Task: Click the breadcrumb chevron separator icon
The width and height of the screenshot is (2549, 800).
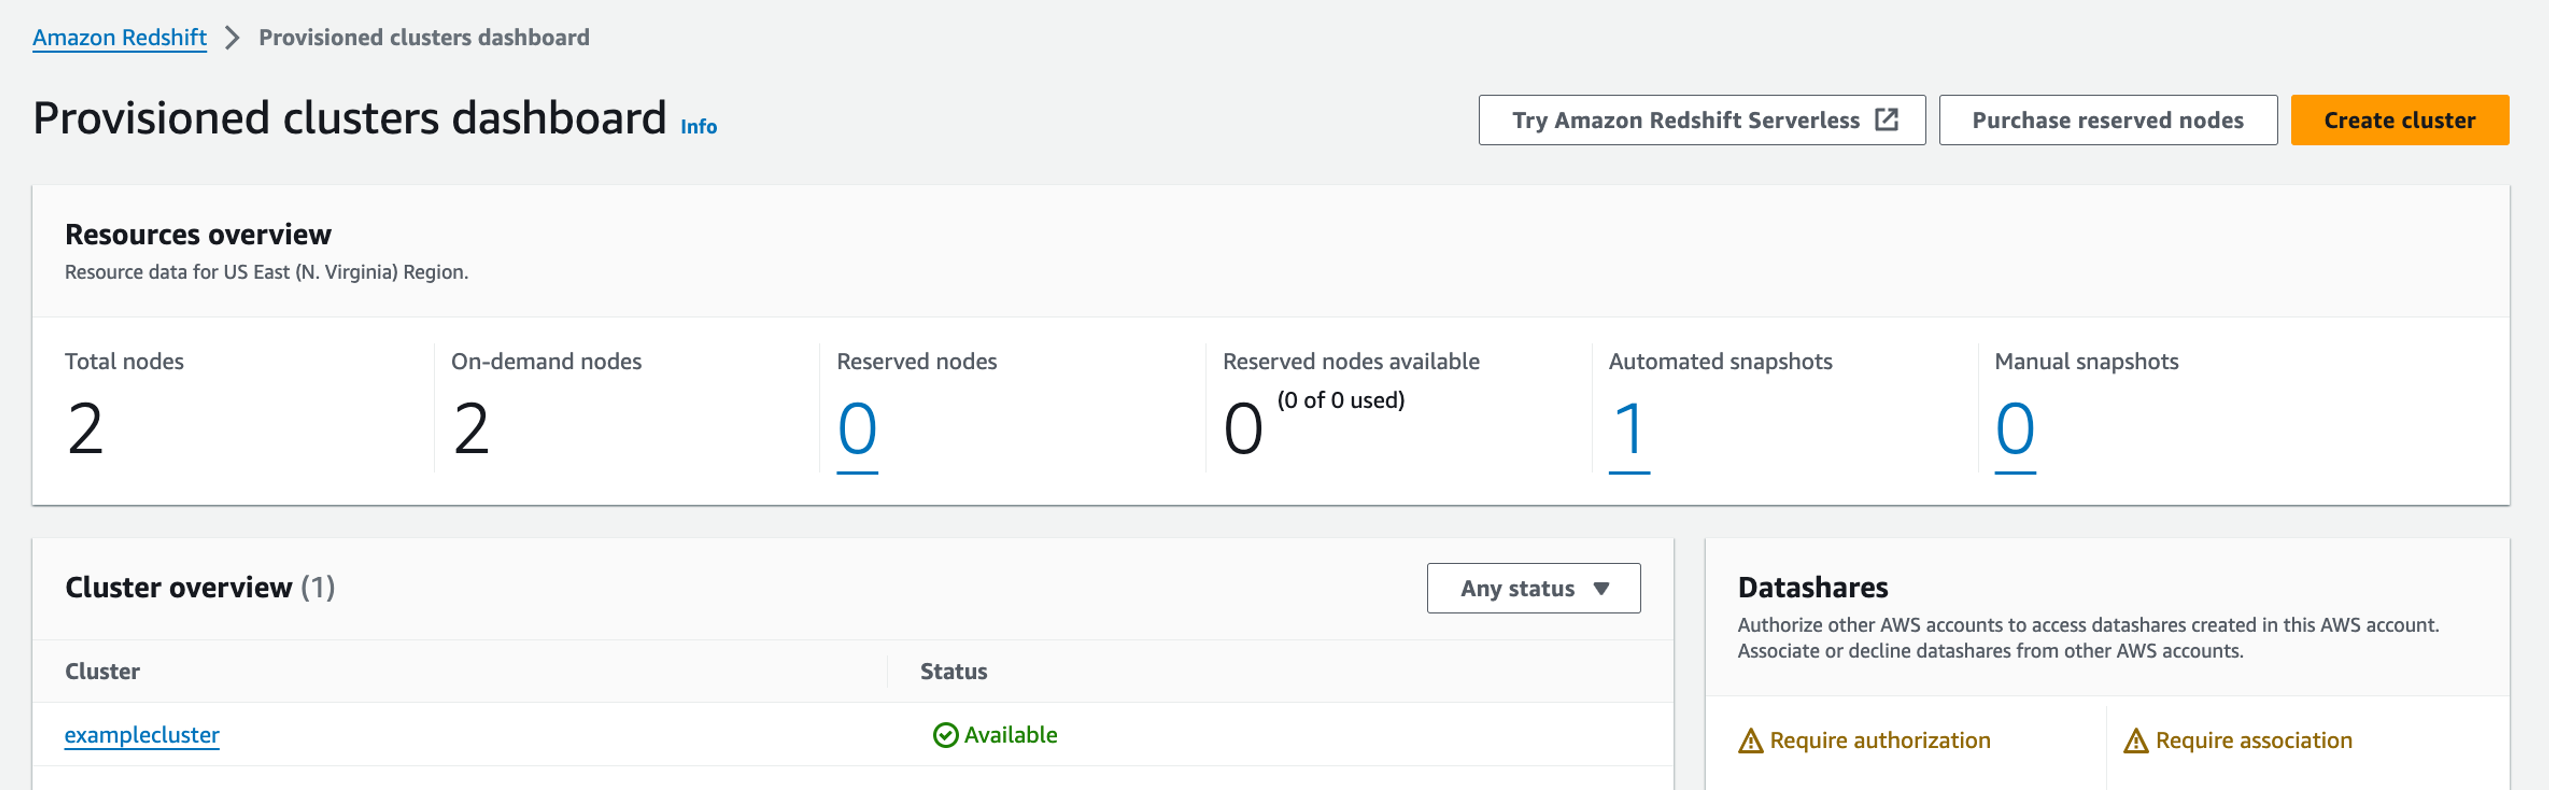Action: pos(232,38)
